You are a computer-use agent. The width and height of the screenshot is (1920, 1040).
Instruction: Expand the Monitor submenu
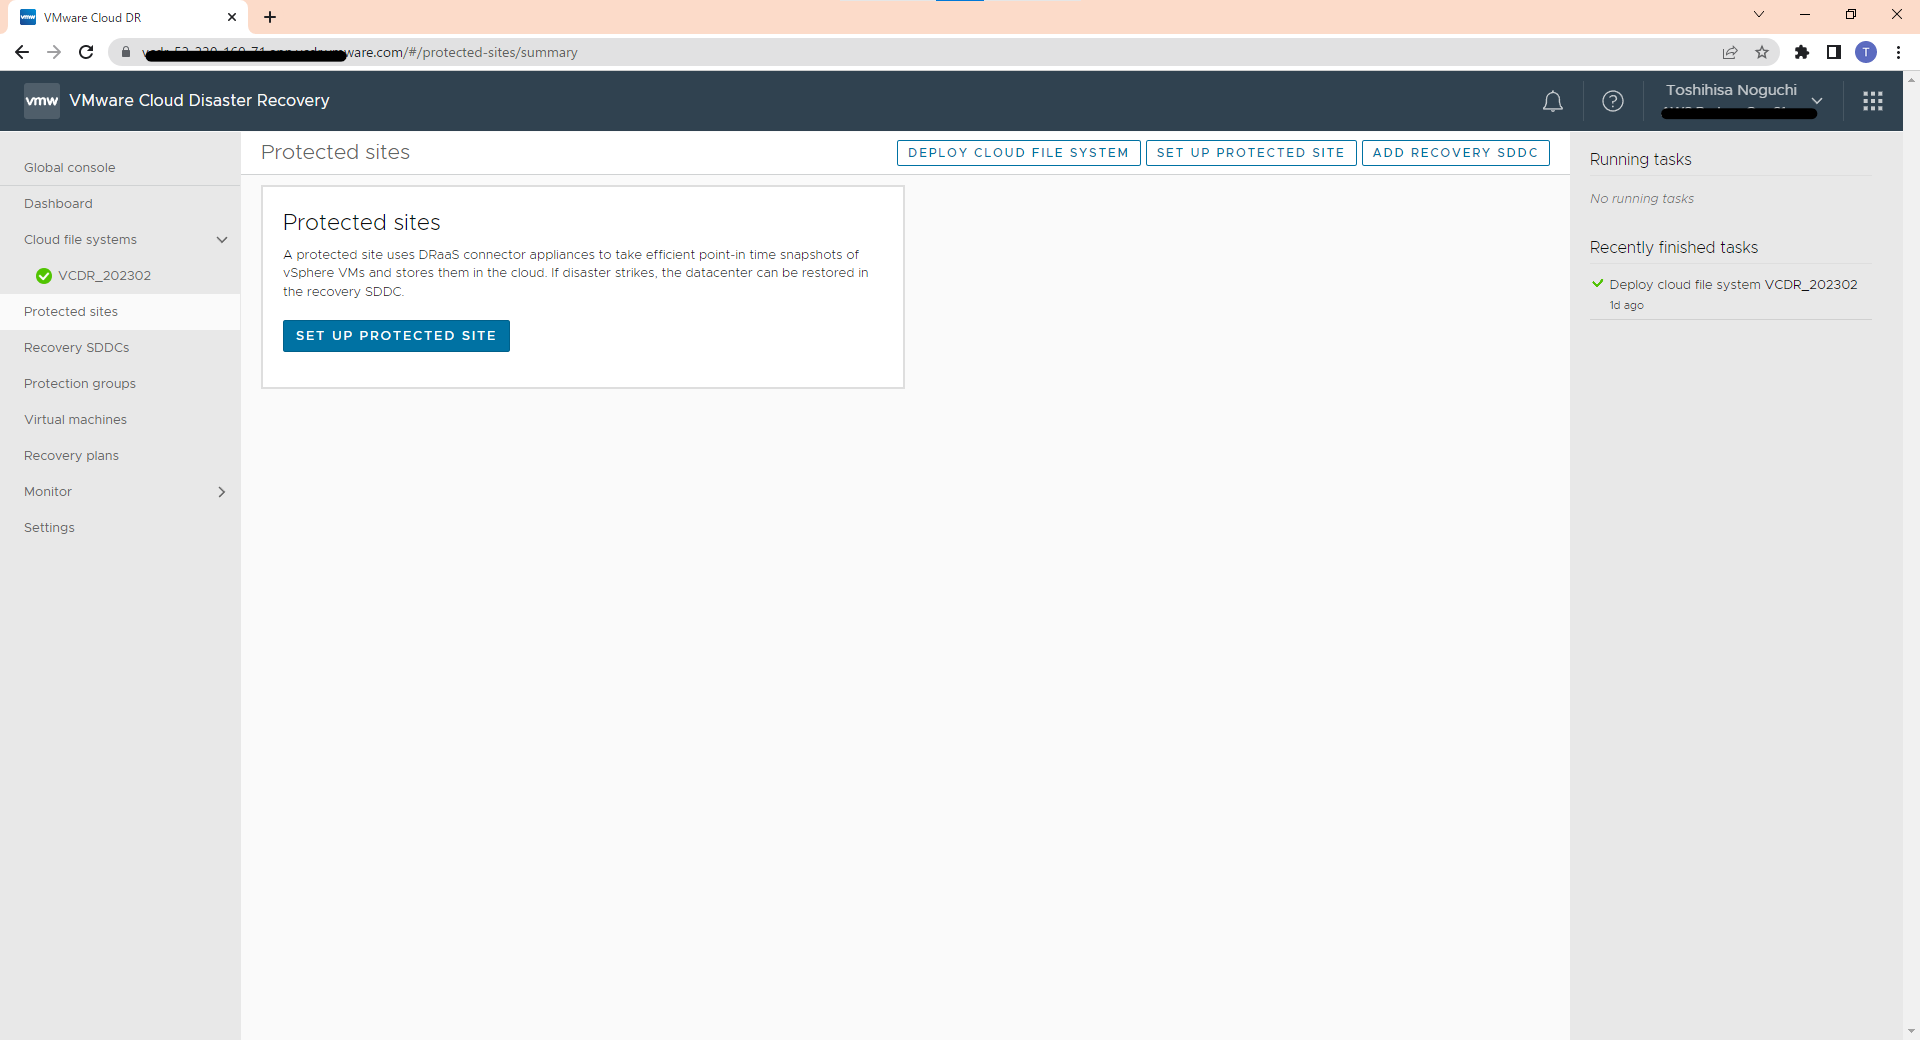point(222,492)
